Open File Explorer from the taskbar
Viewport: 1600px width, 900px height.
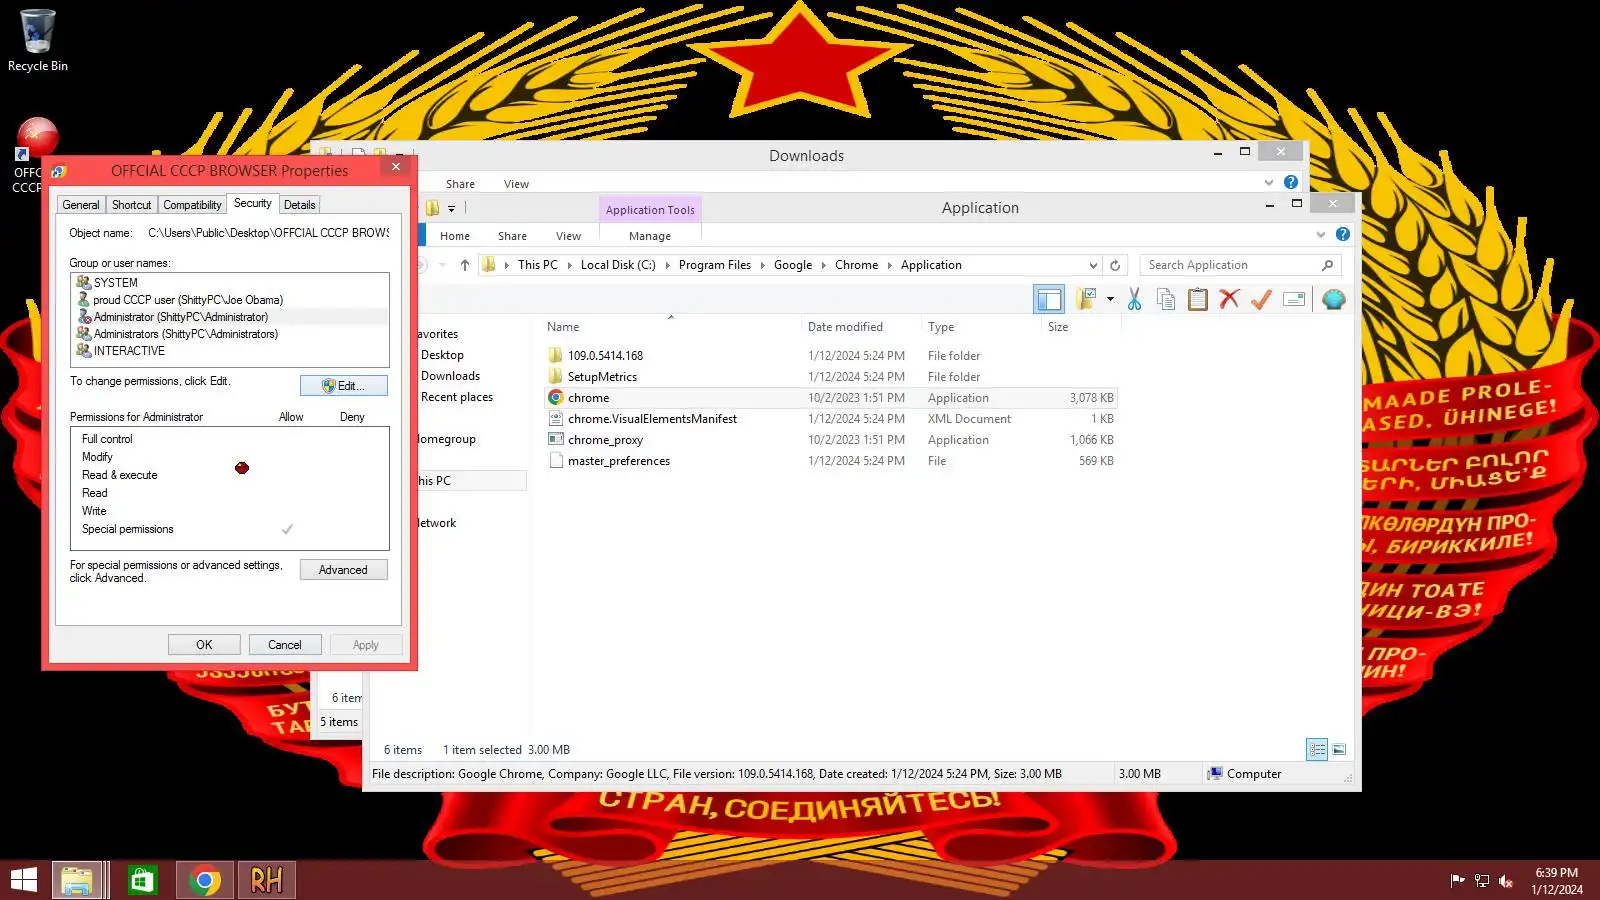coord(77,880)
